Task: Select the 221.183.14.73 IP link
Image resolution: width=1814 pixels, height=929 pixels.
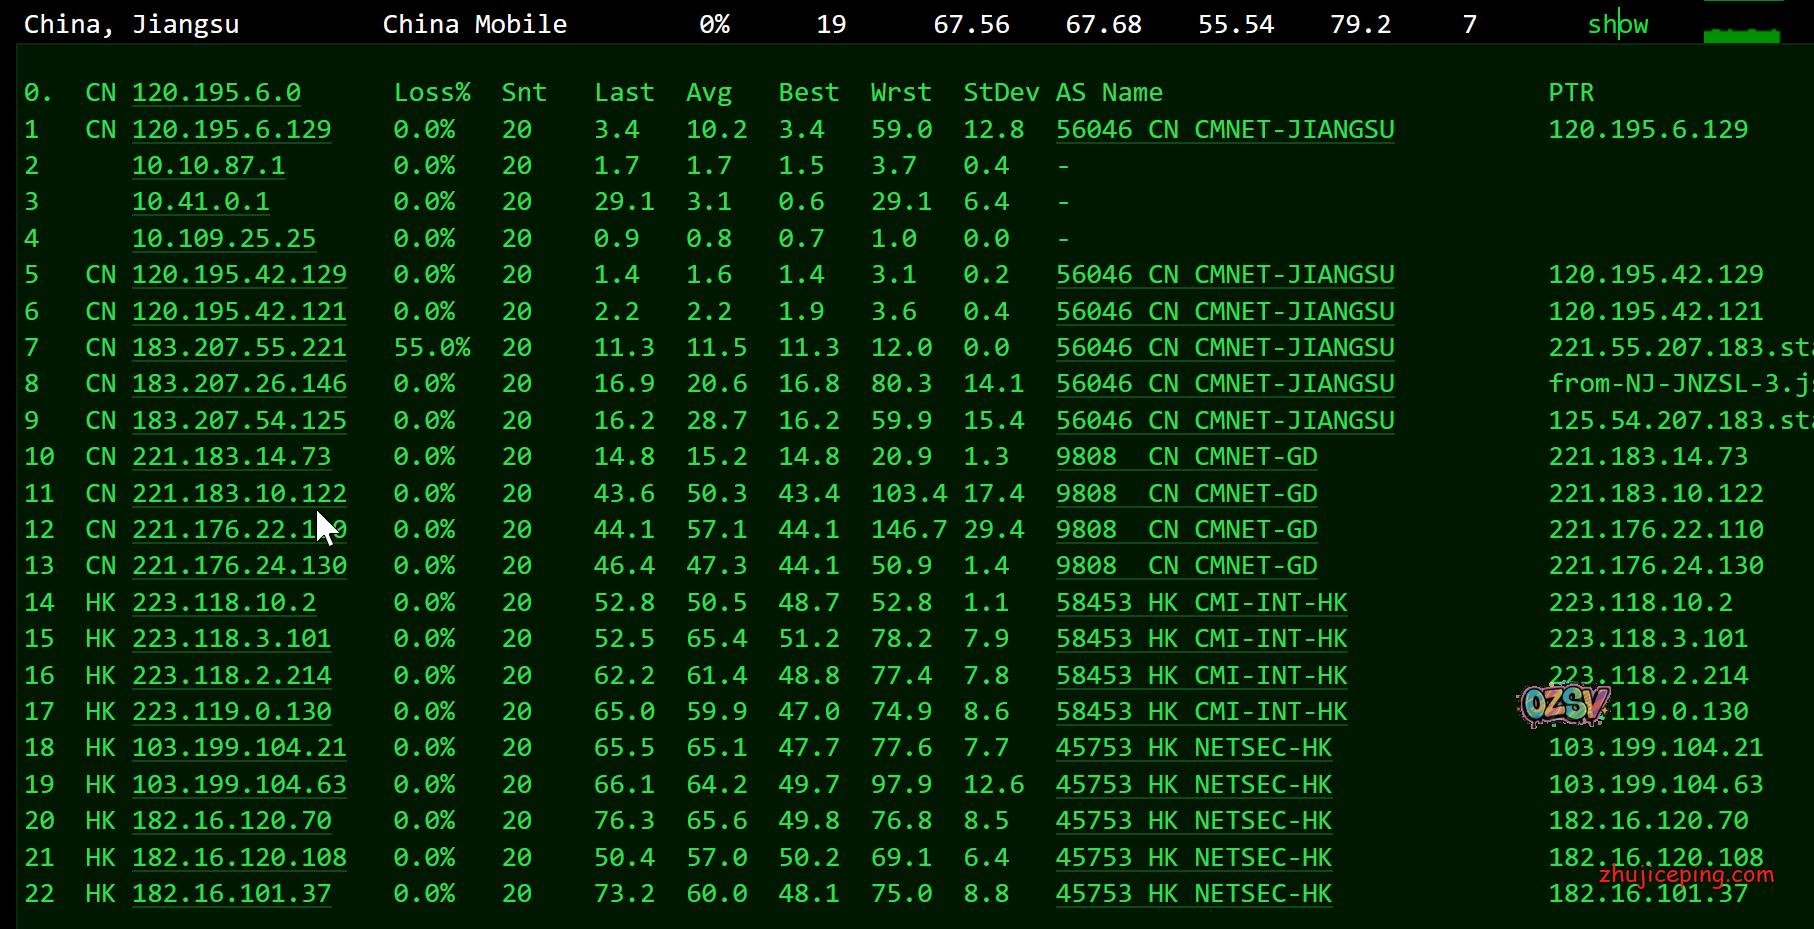Action: coord(231,457)
